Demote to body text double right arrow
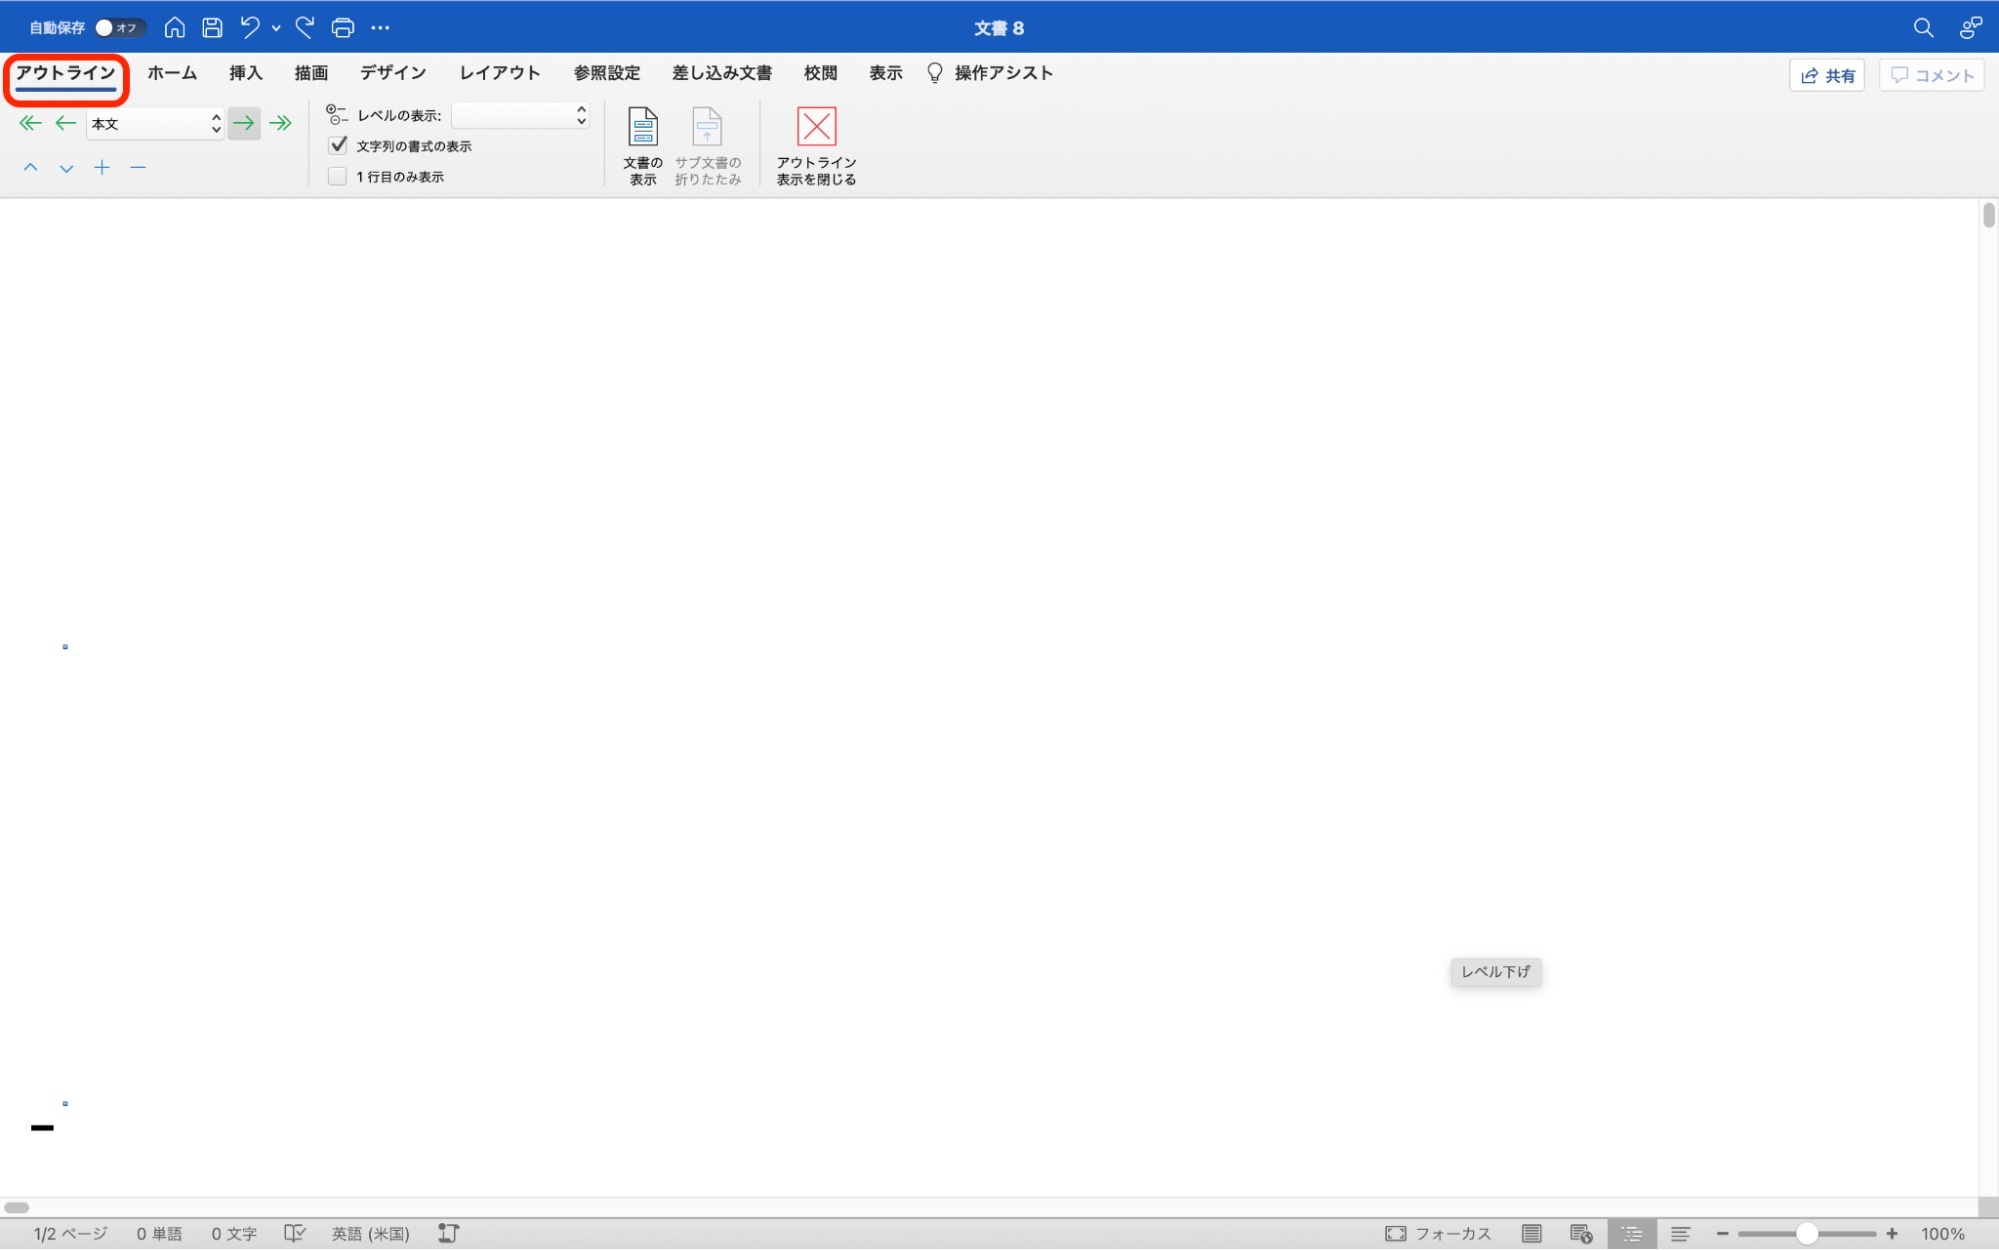 pyautogui.click(x=281, y=124)
